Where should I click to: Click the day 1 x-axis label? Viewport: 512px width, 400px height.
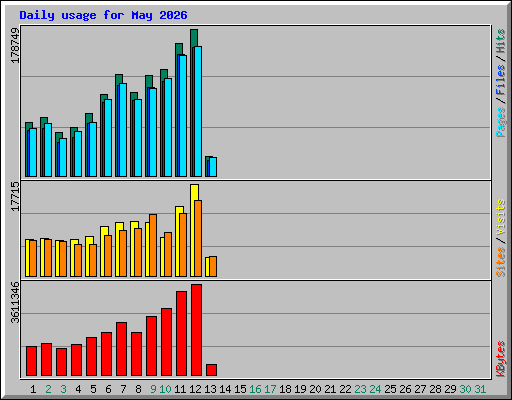click(x=33, y=389)
